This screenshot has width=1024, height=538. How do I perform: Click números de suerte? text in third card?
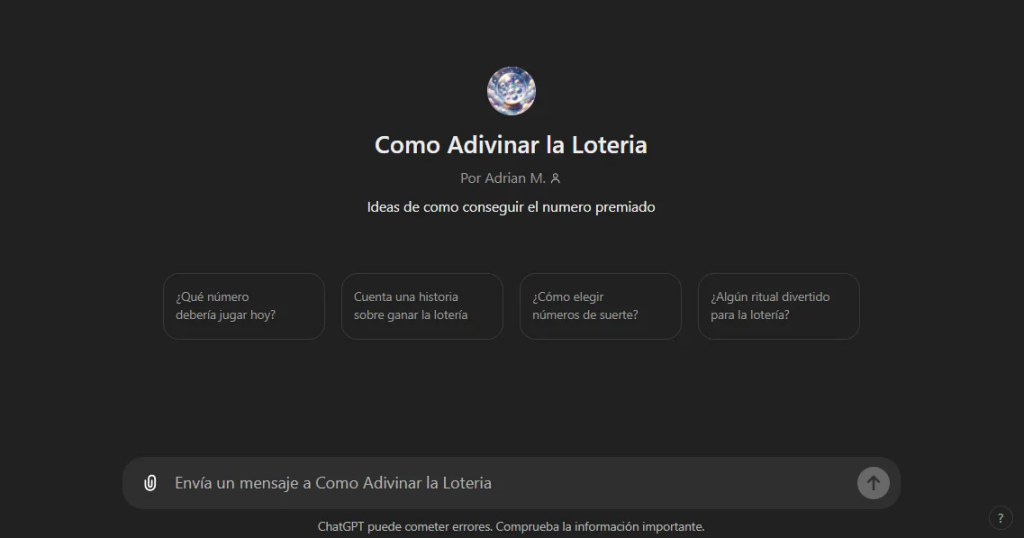[585, 315]
